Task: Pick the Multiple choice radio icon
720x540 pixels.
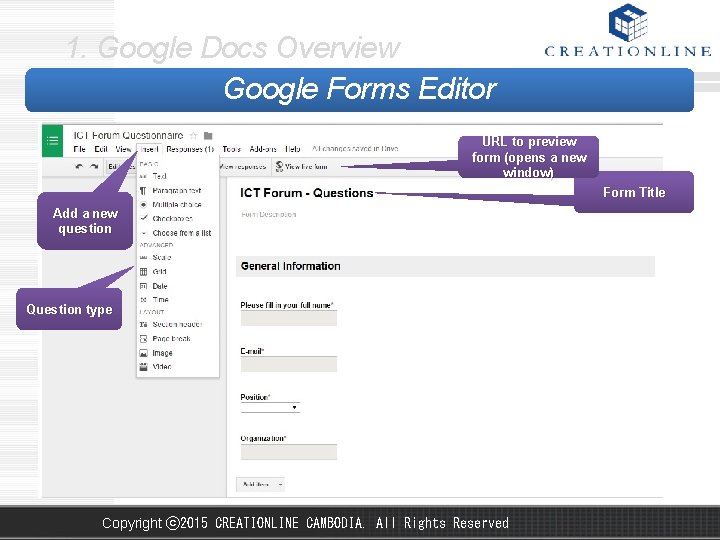Action: [x=143, y=204]
